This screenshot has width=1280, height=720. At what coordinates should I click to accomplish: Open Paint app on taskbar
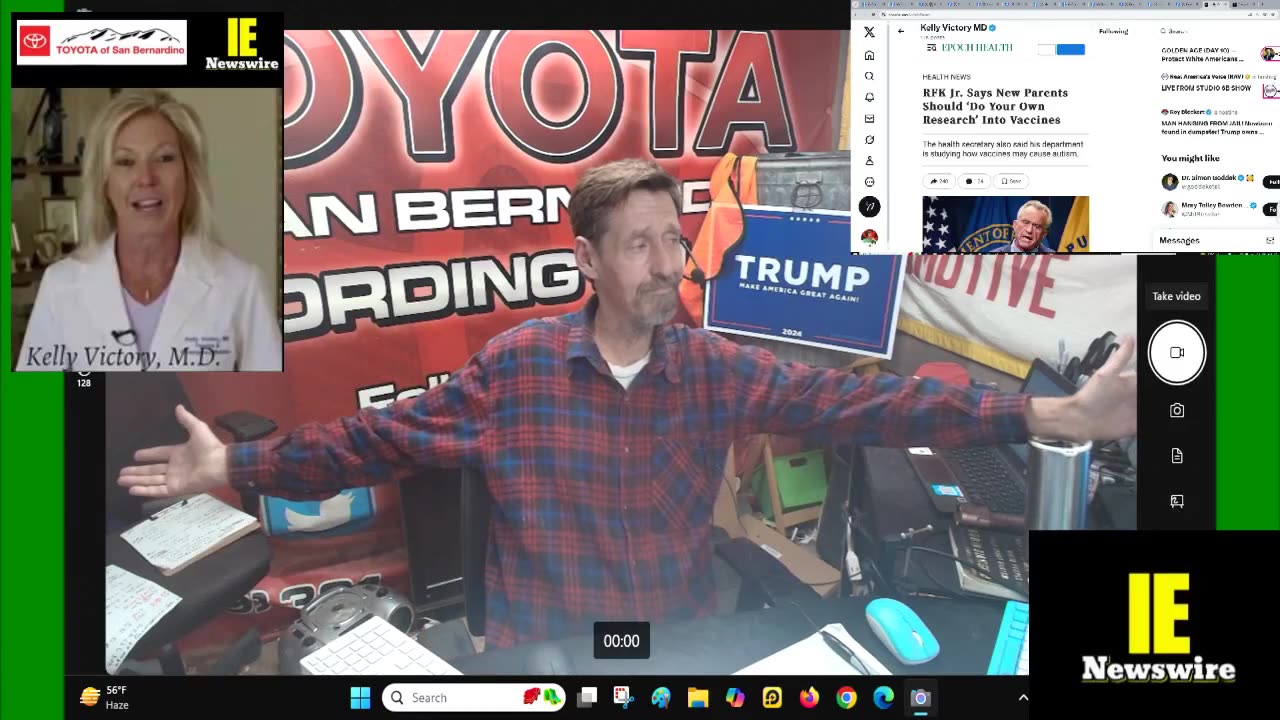click(x=661, y=698)
